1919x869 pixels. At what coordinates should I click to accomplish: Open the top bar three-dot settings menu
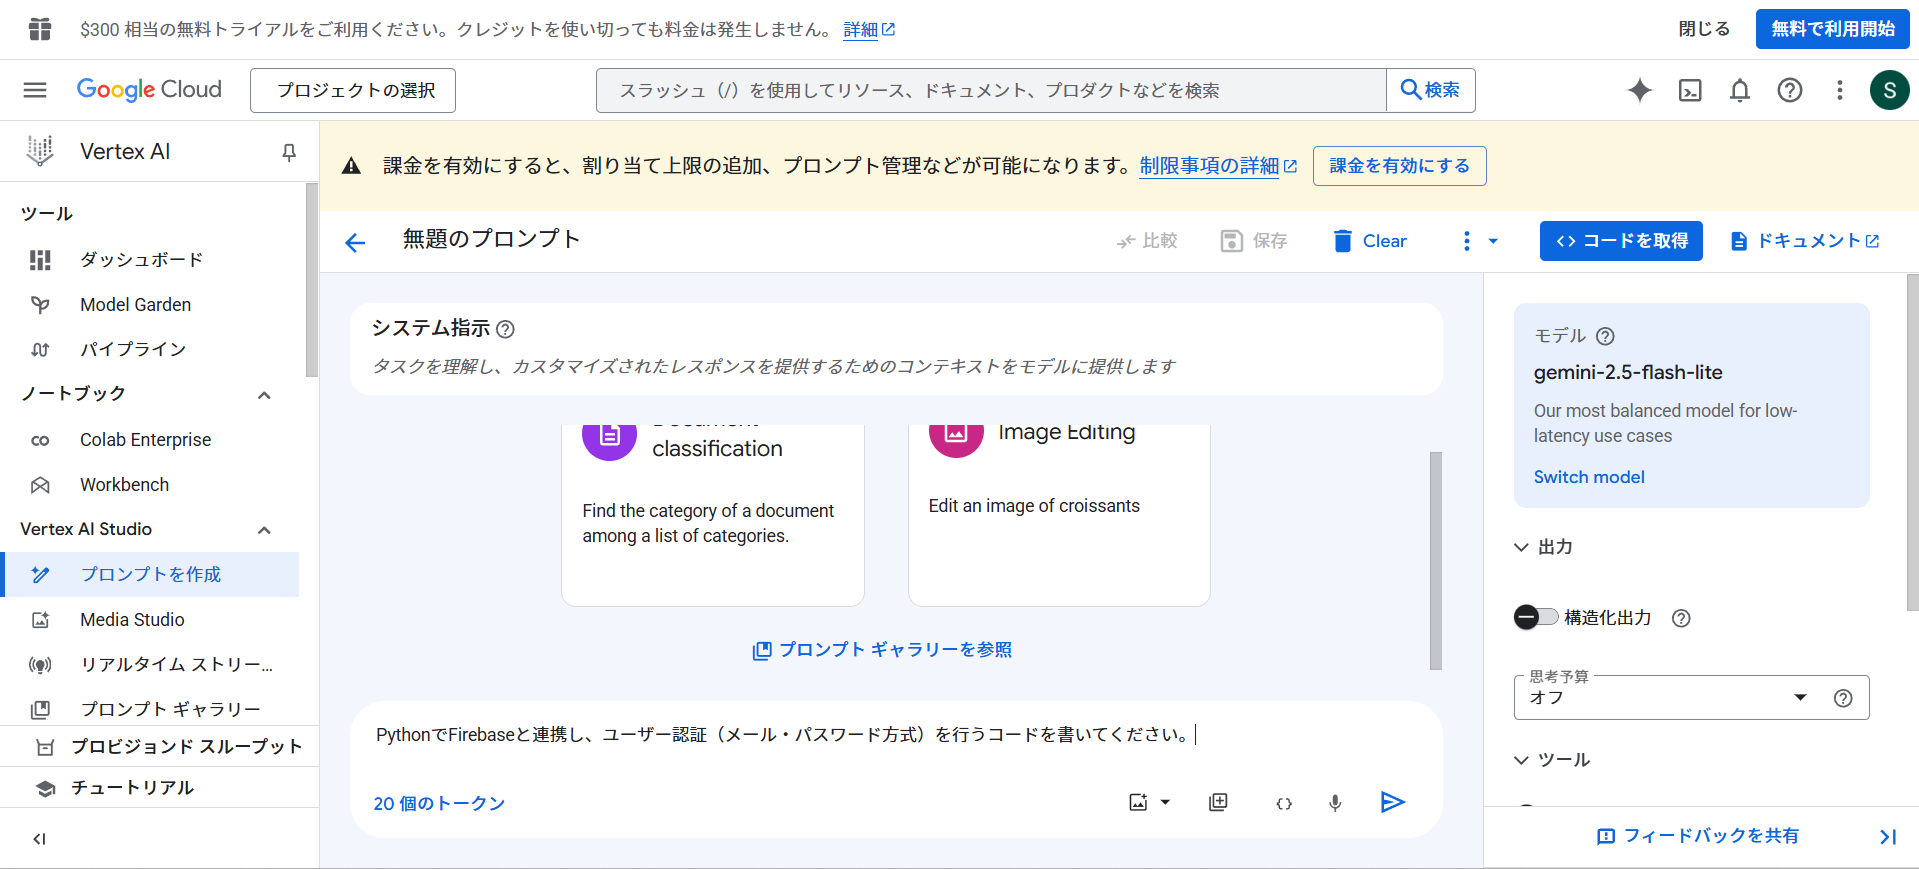1840,90
